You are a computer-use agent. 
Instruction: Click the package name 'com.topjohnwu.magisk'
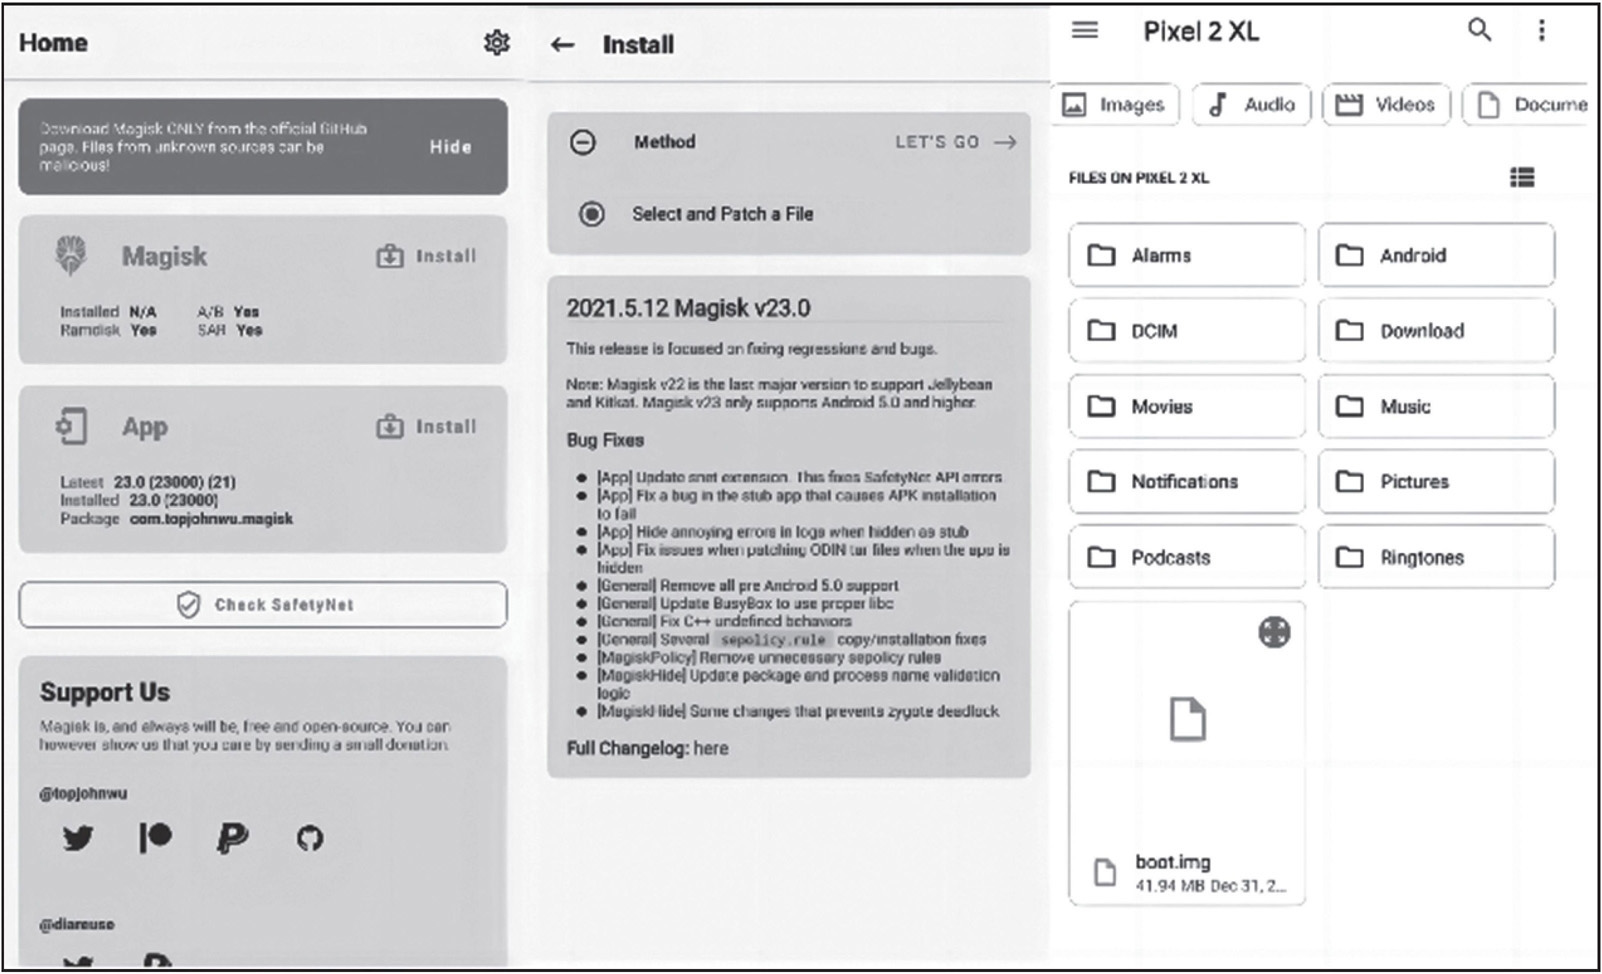click(211, 519)
